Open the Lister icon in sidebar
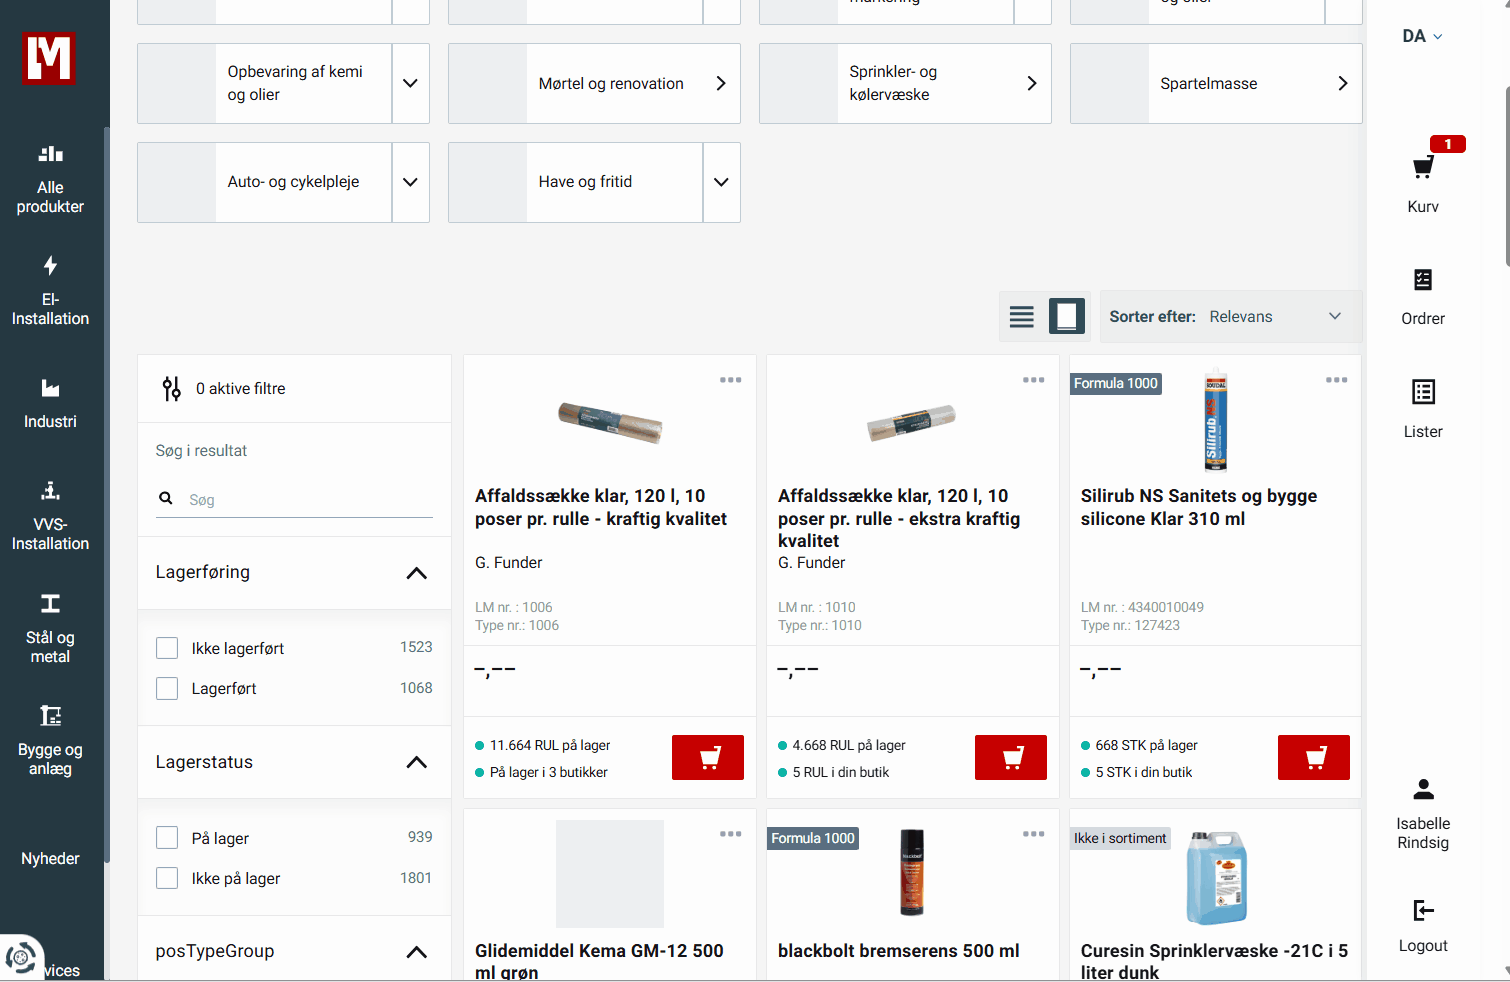 click(1422, 393)
